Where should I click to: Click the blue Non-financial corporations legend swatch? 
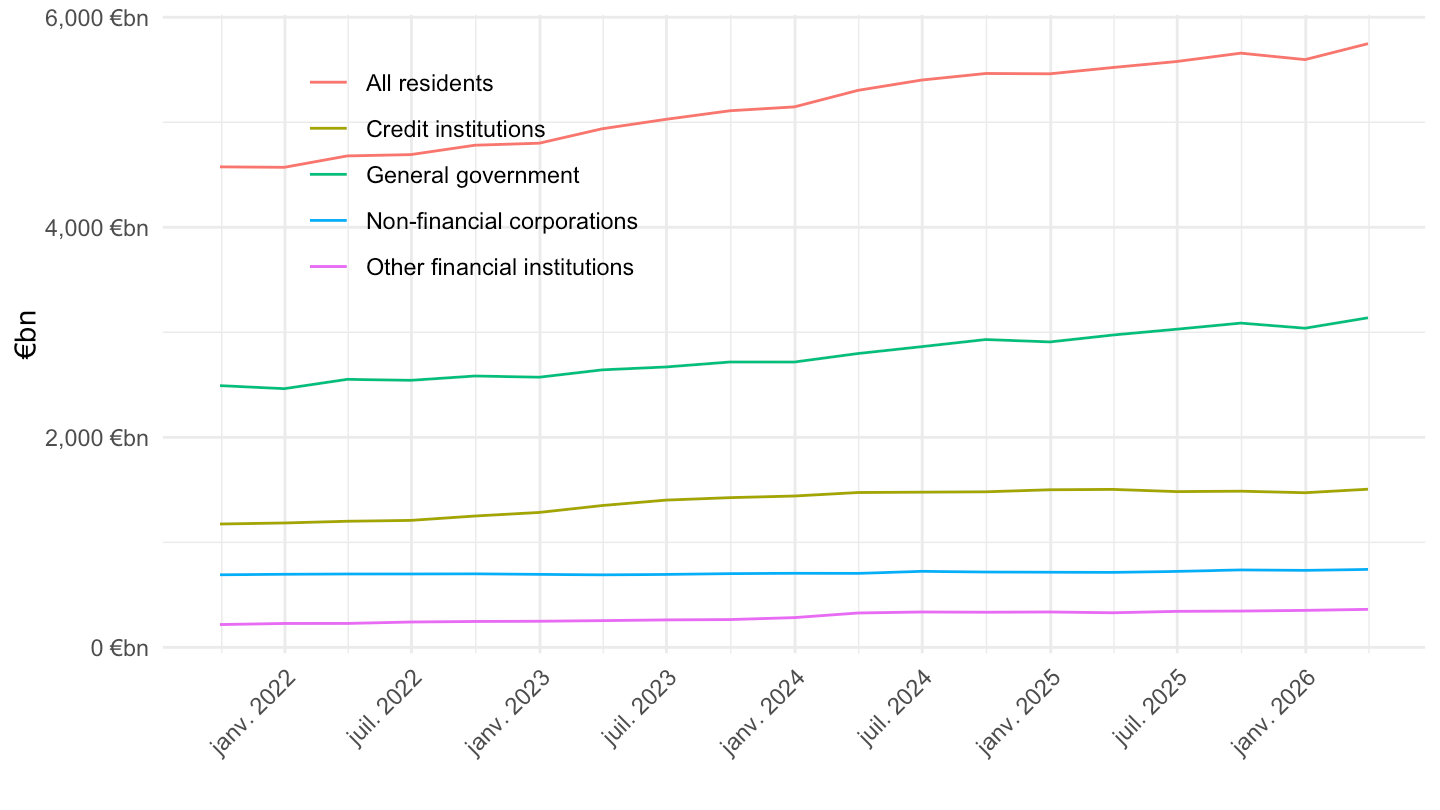point(328,221)
